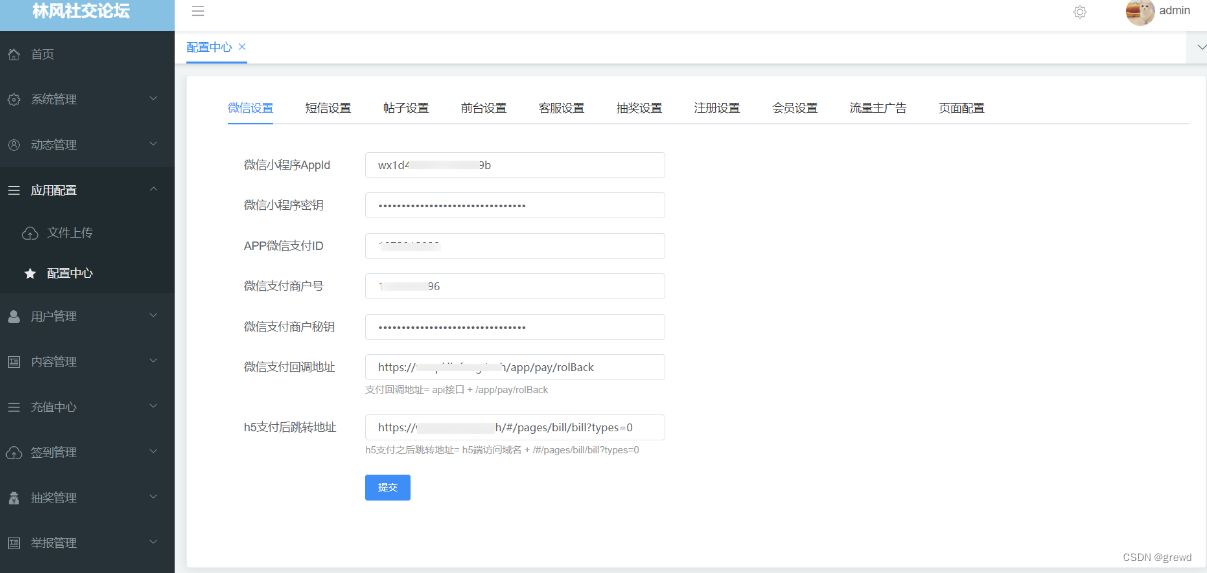Click the icon beside 抽奖管理
Screen dimensions: 1207x573
[14, 498]
